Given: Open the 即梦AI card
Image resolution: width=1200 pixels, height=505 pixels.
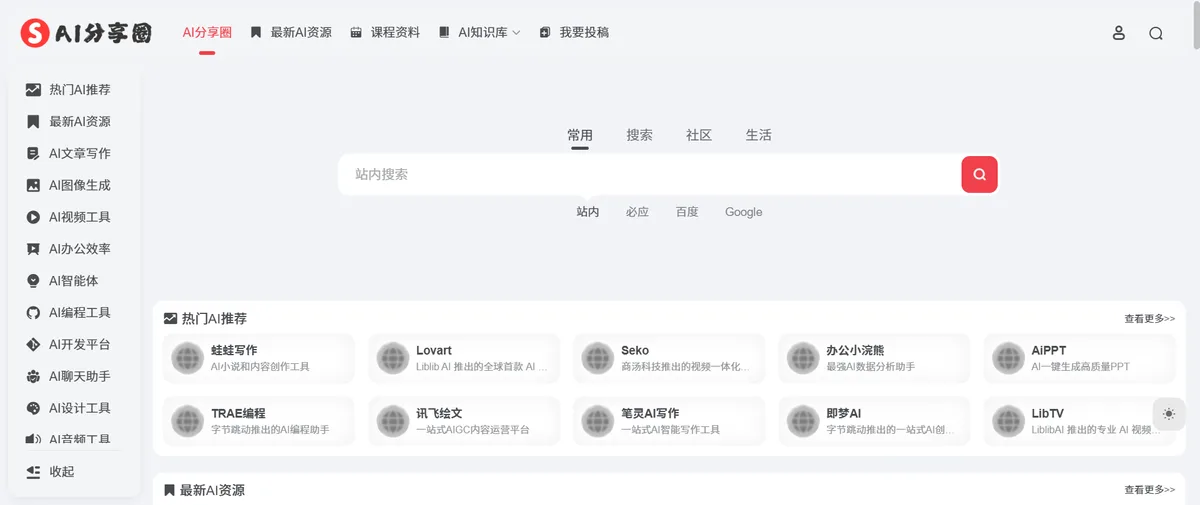Looking at the screenshot, I should point(874,421).
